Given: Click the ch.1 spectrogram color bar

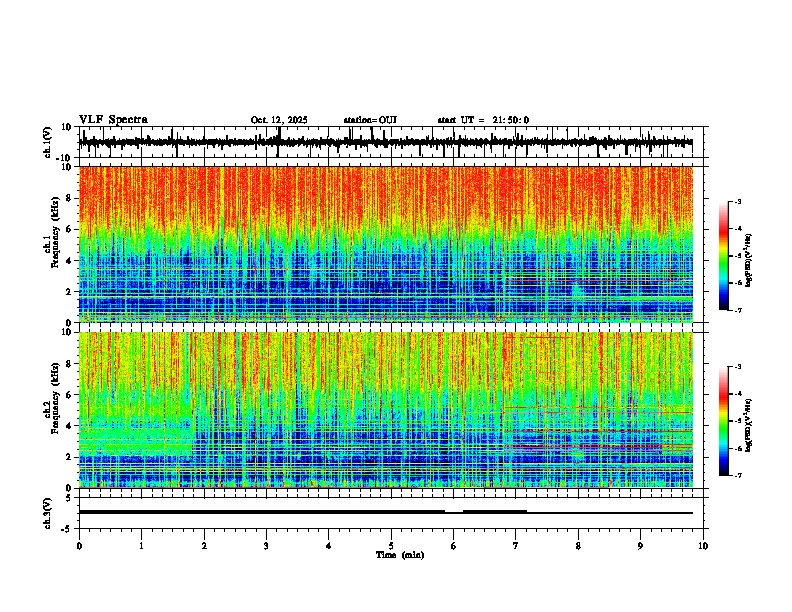Looking at the screenshot, I should click(x=724, y=256).
